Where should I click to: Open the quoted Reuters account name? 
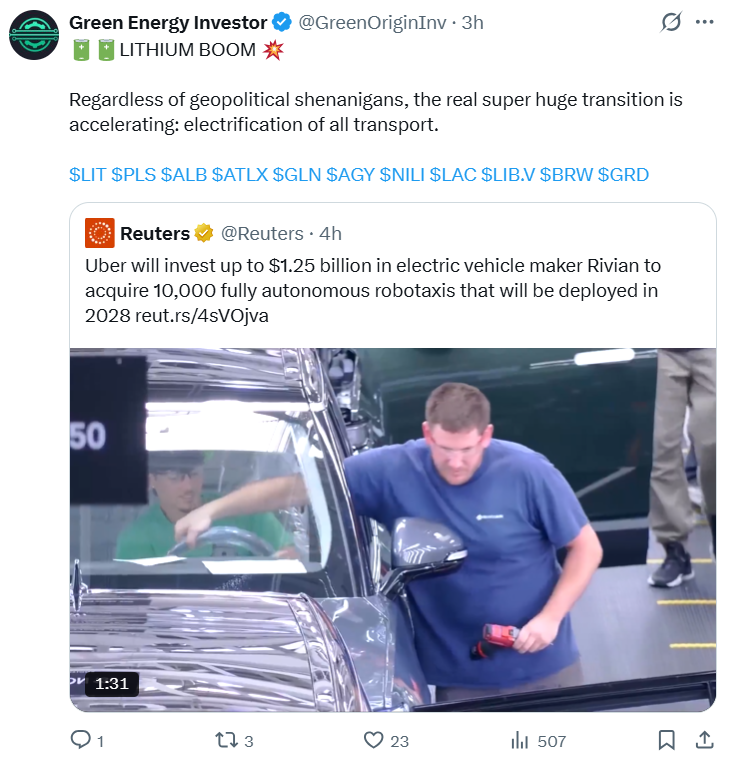[x=155, y=233]
